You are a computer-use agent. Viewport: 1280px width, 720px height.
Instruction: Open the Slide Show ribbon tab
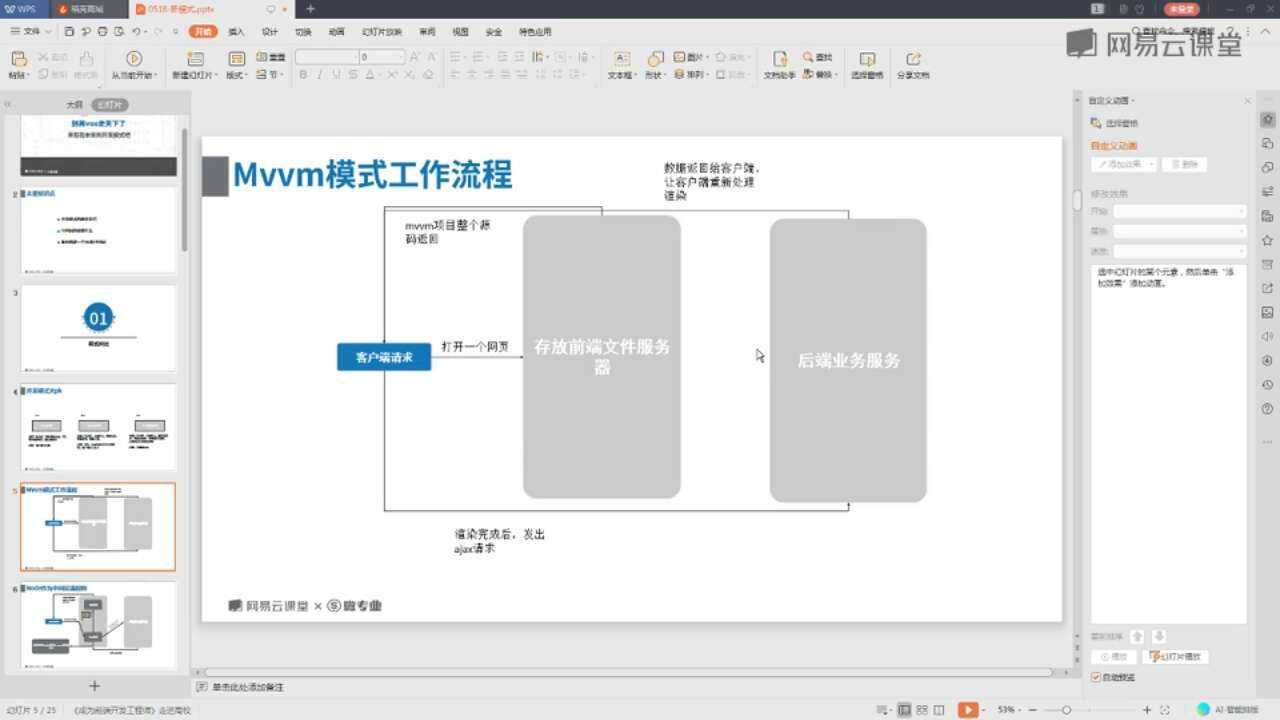tap(381, 32)
